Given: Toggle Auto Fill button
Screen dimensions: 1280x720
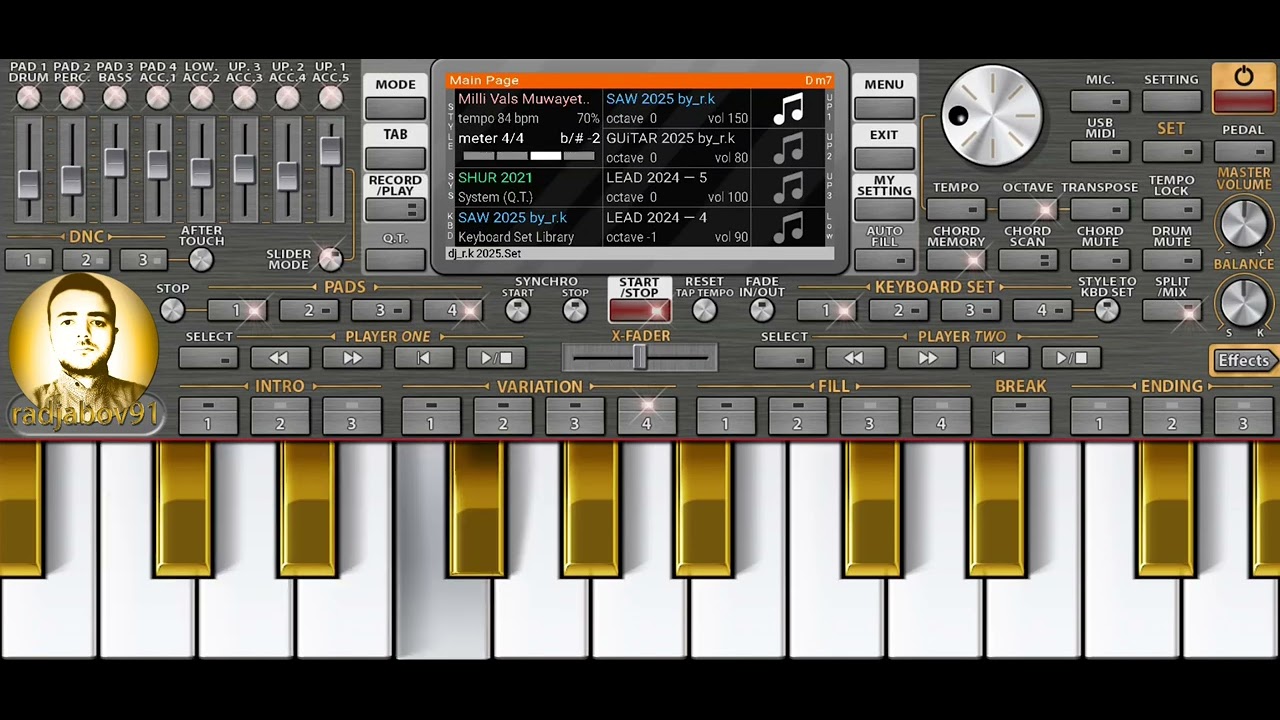Looking at the screenshot, I should (884, 260).
